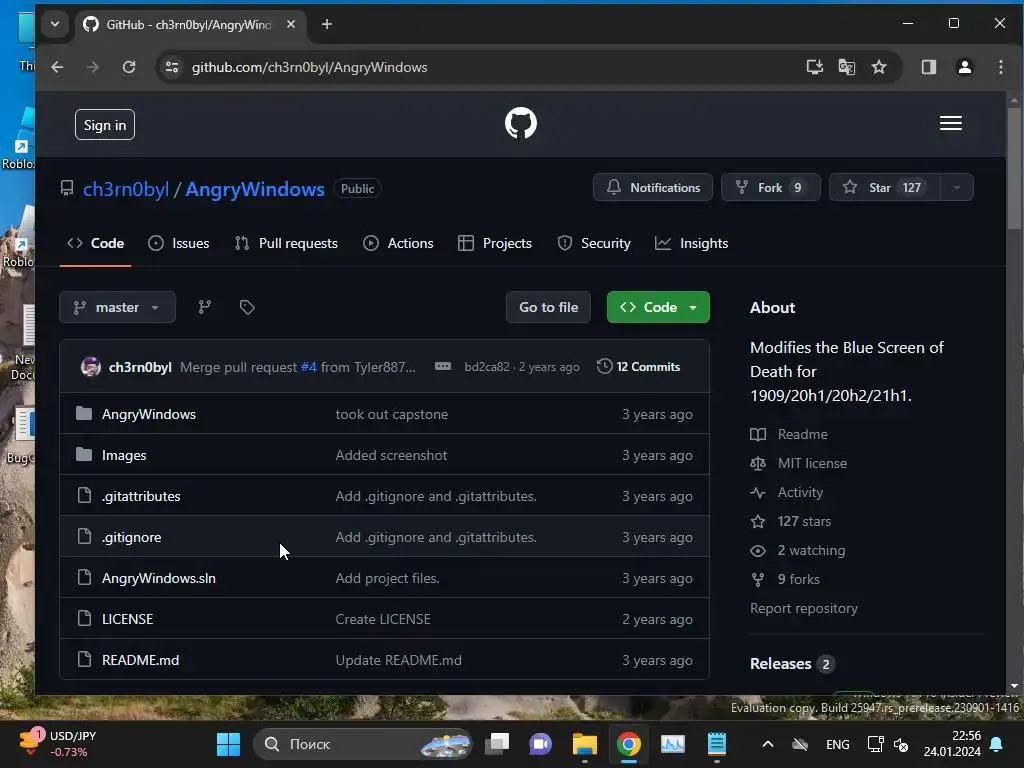Open 12 Commits history
This screenshot has height=768, width=1024.
(638, 366)
